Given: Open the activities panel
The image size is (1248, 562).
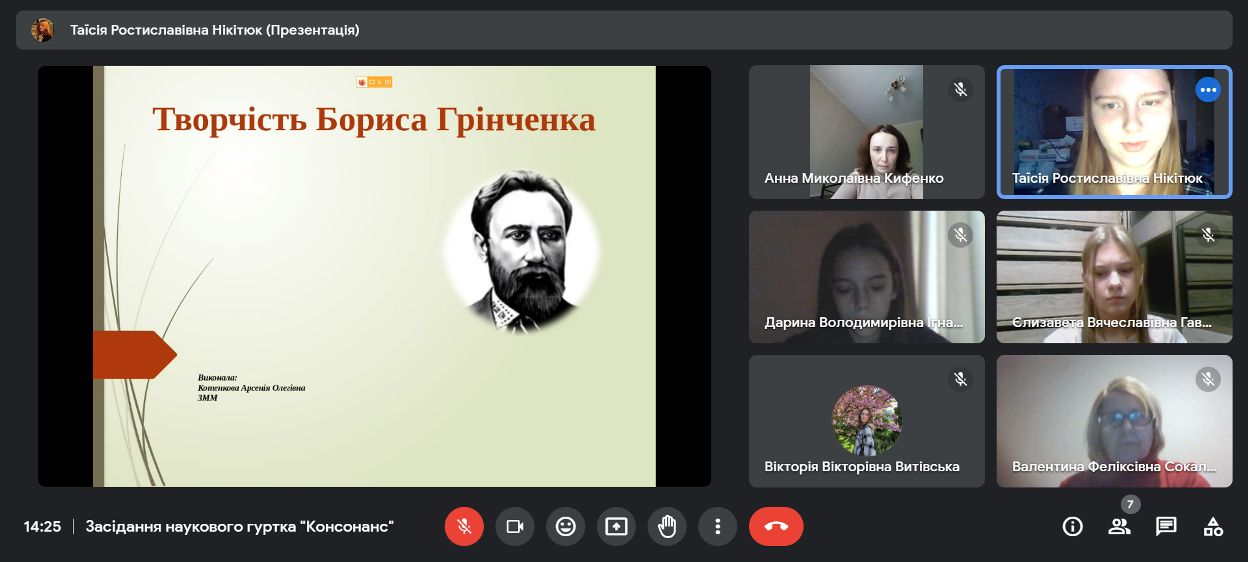Looking at the screenshot, I should pyautogui.click(x=1213, y=526).
